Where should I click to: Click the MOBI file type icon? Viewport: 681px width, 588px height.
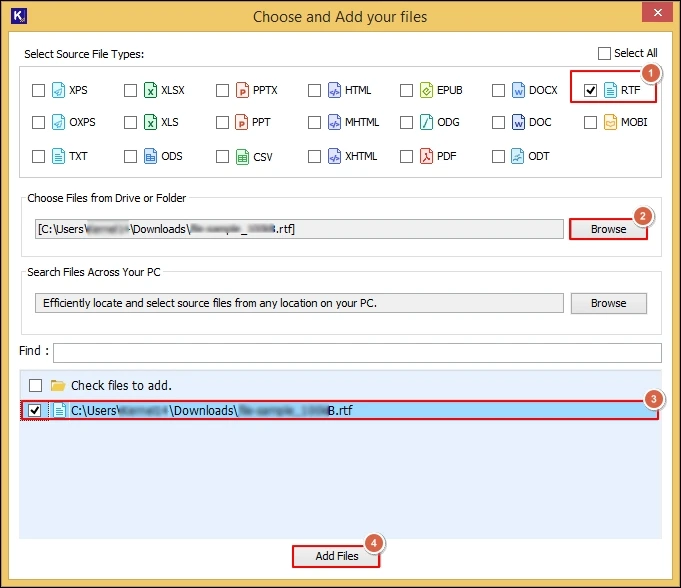610,122
